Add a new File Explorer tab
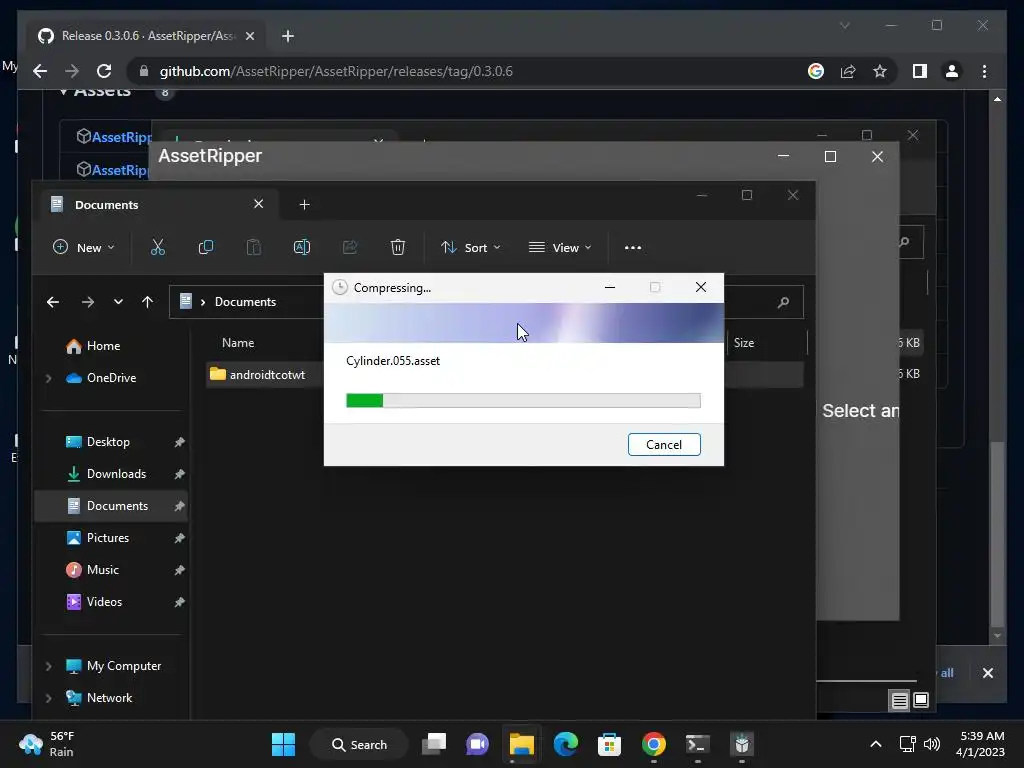This screenshot has width=1024, height=768. point(304,204)
